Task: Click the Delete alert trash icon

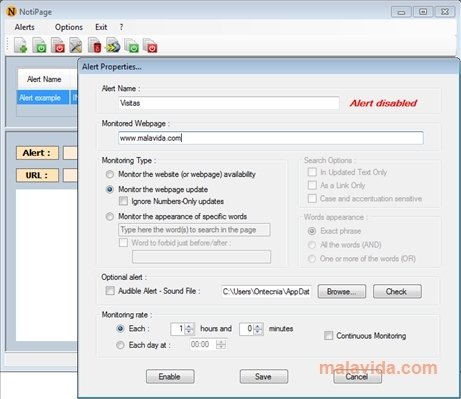Action: 94,45
